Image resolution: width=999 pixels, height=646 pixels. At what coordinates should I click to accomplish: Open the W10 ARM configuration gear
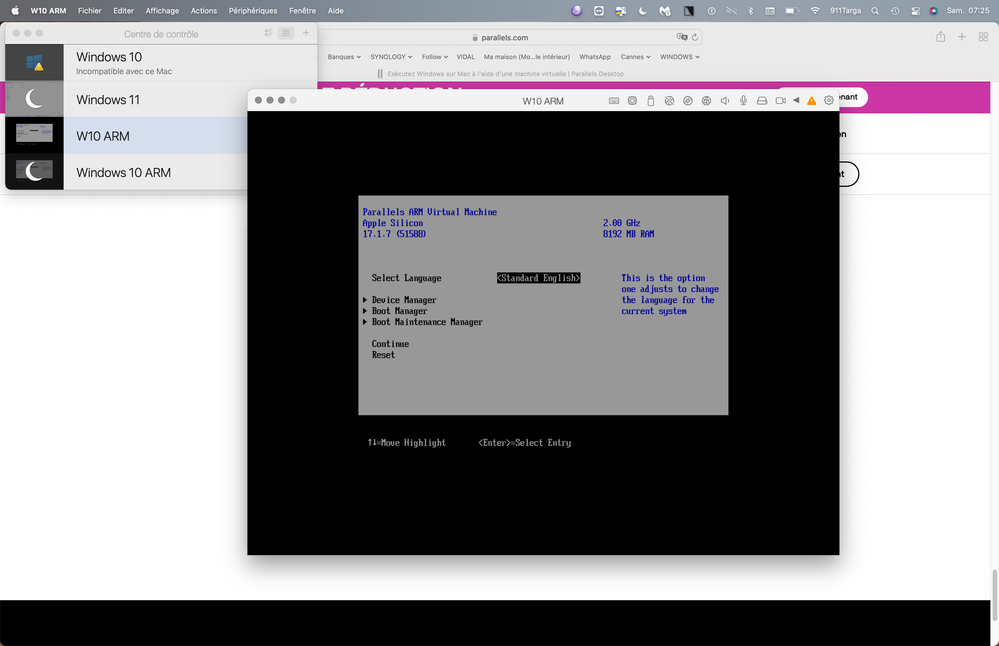click(828, 100)
